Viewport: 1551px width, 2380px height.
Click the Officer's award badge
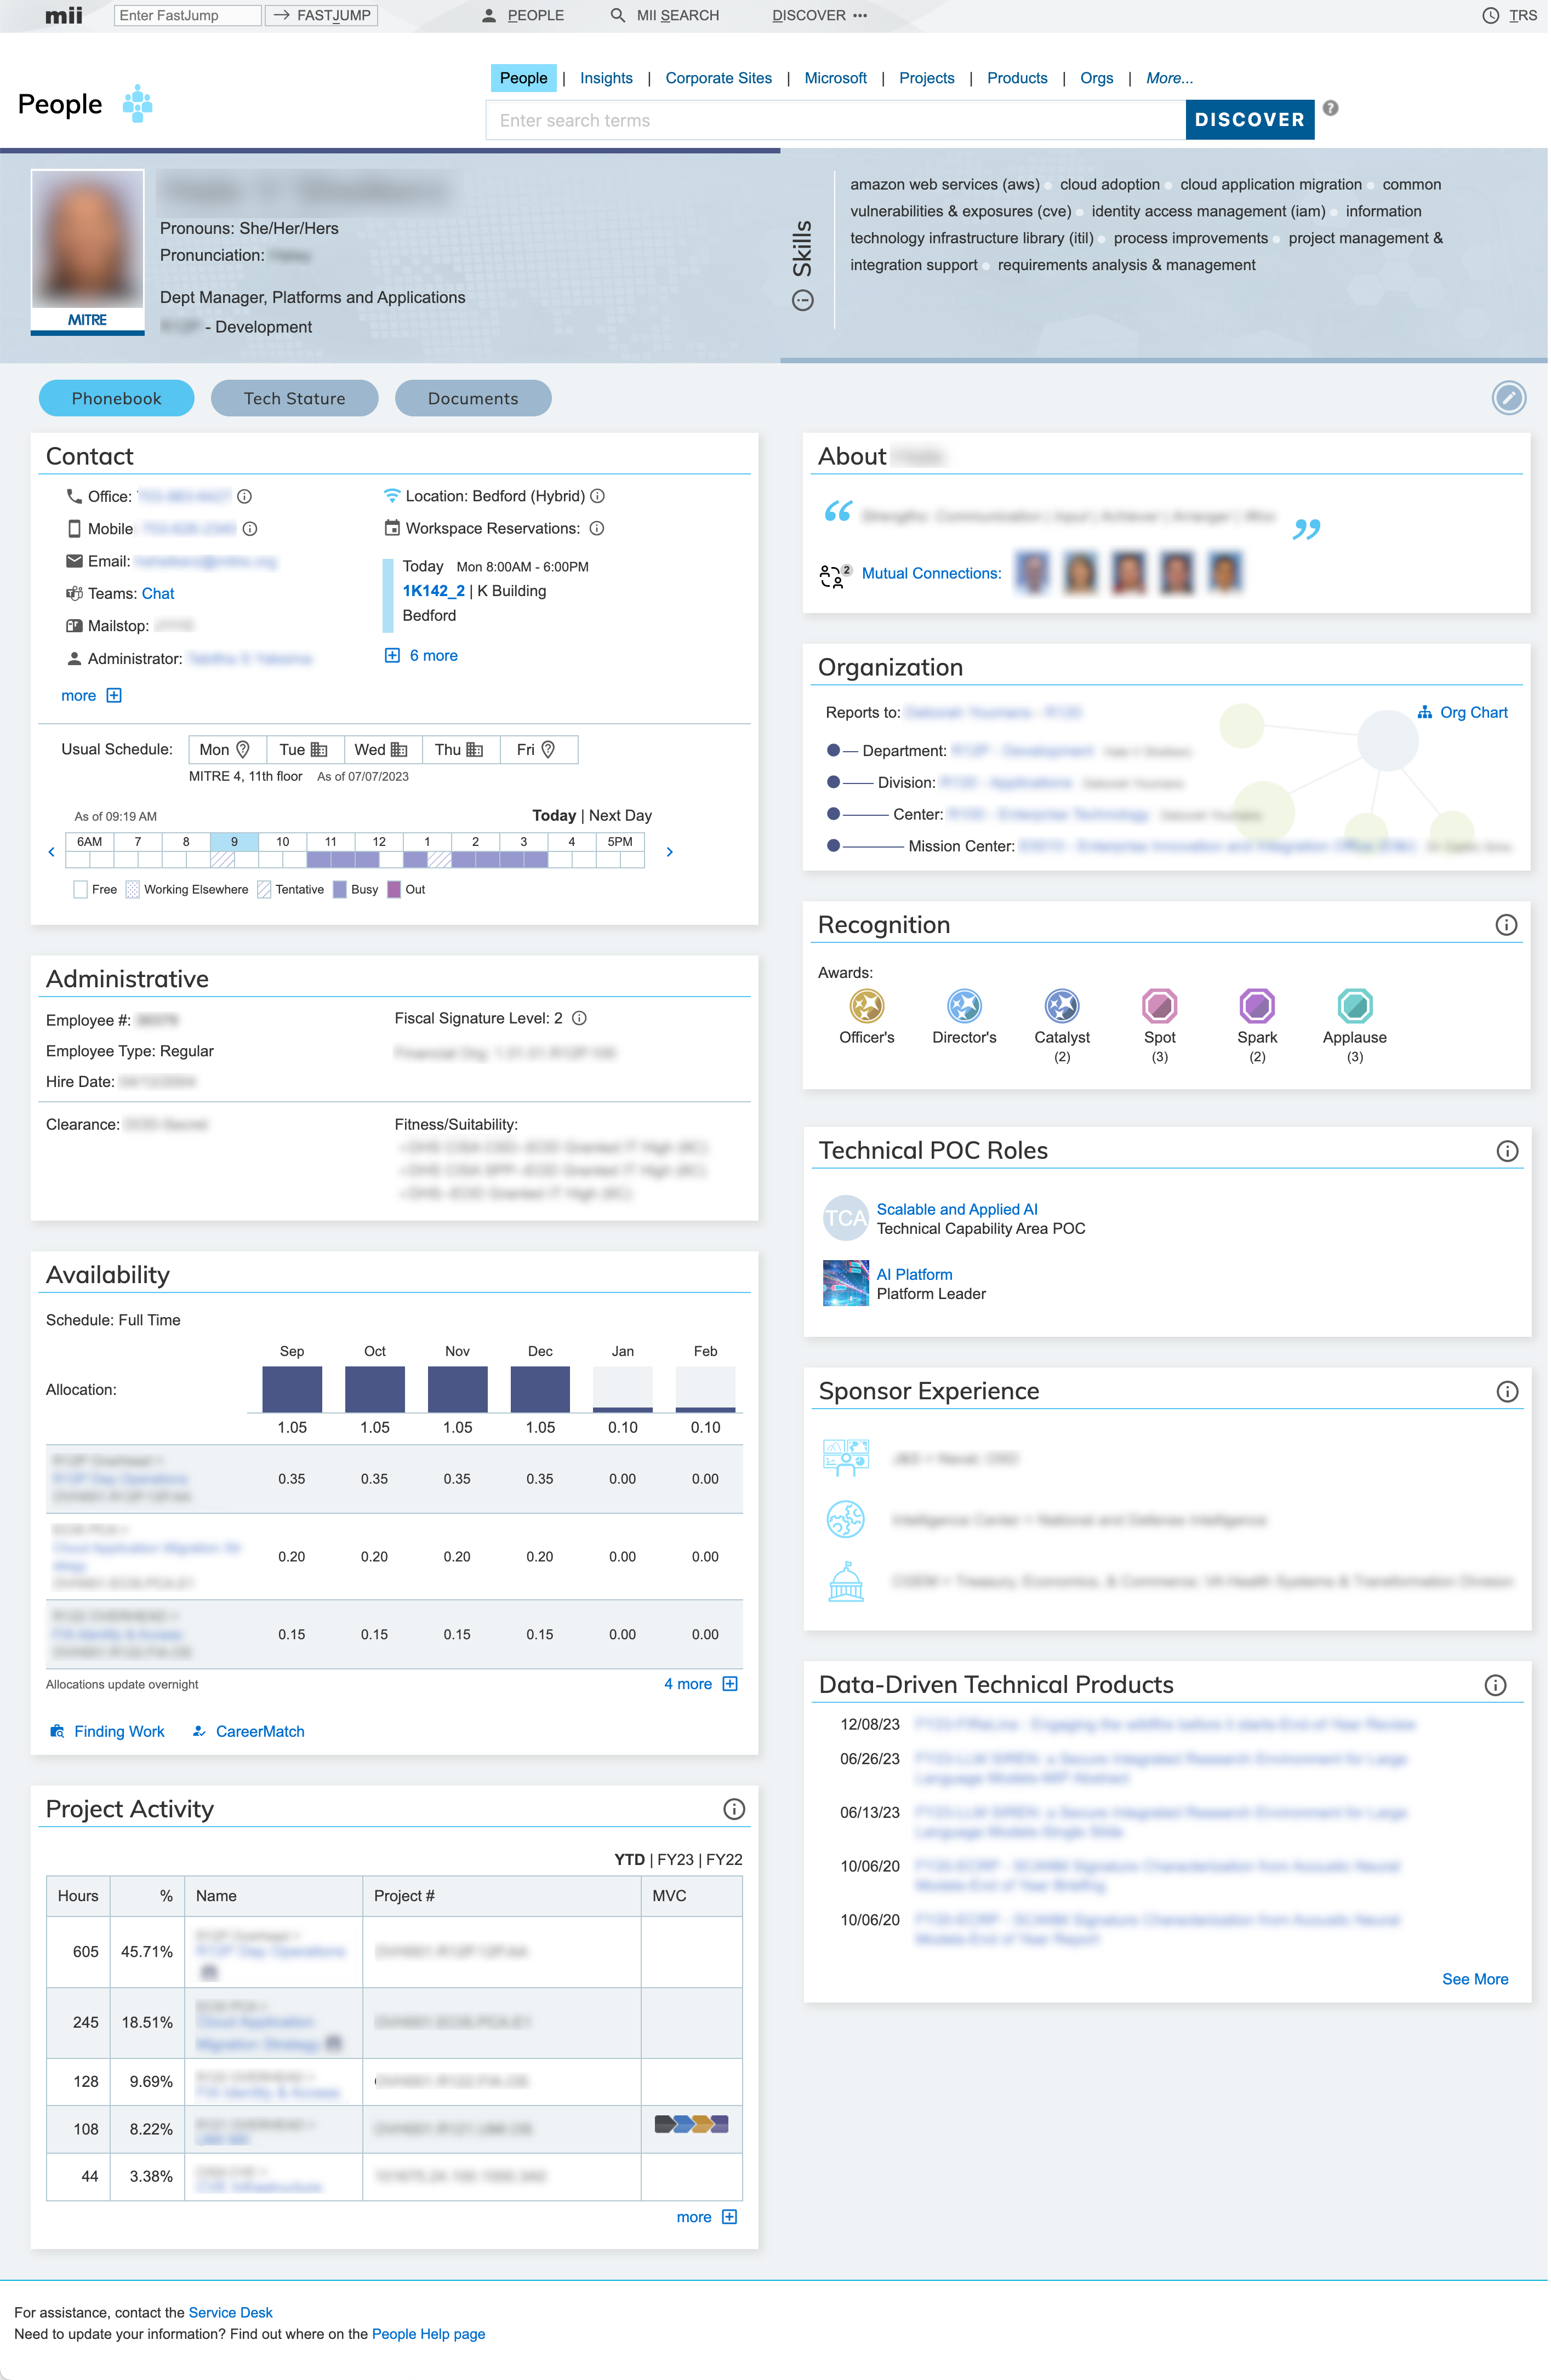866,1005
